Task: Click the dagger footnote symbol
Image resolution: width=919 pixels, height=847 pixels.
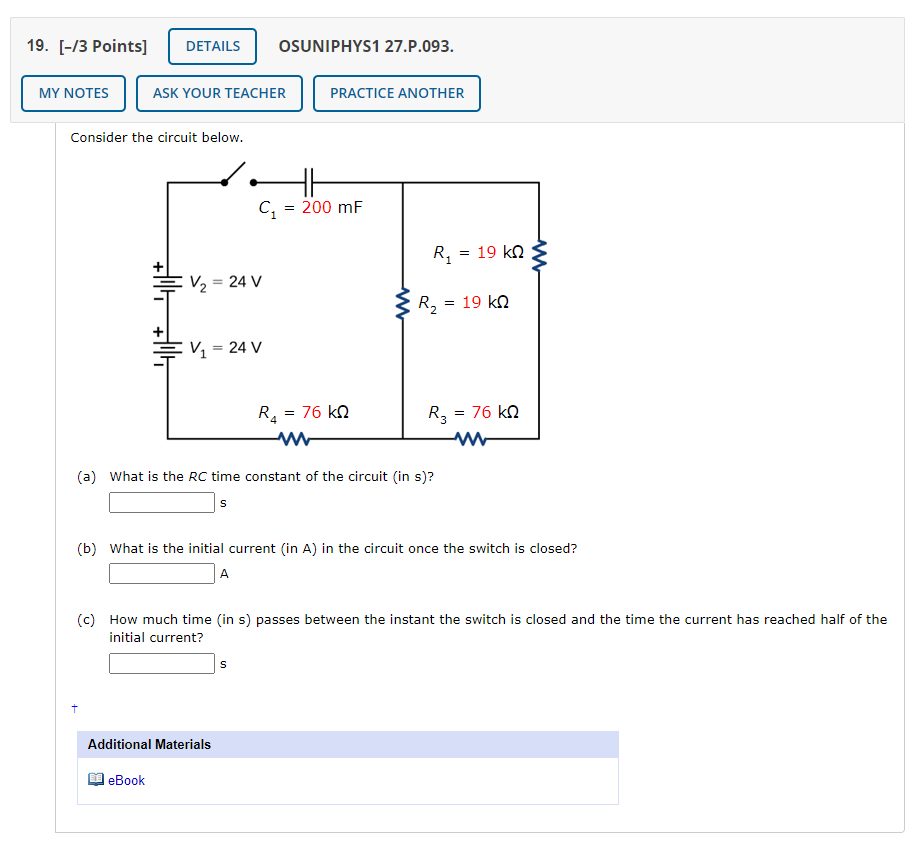Action: pyautogui.click(x=74, y=708)
